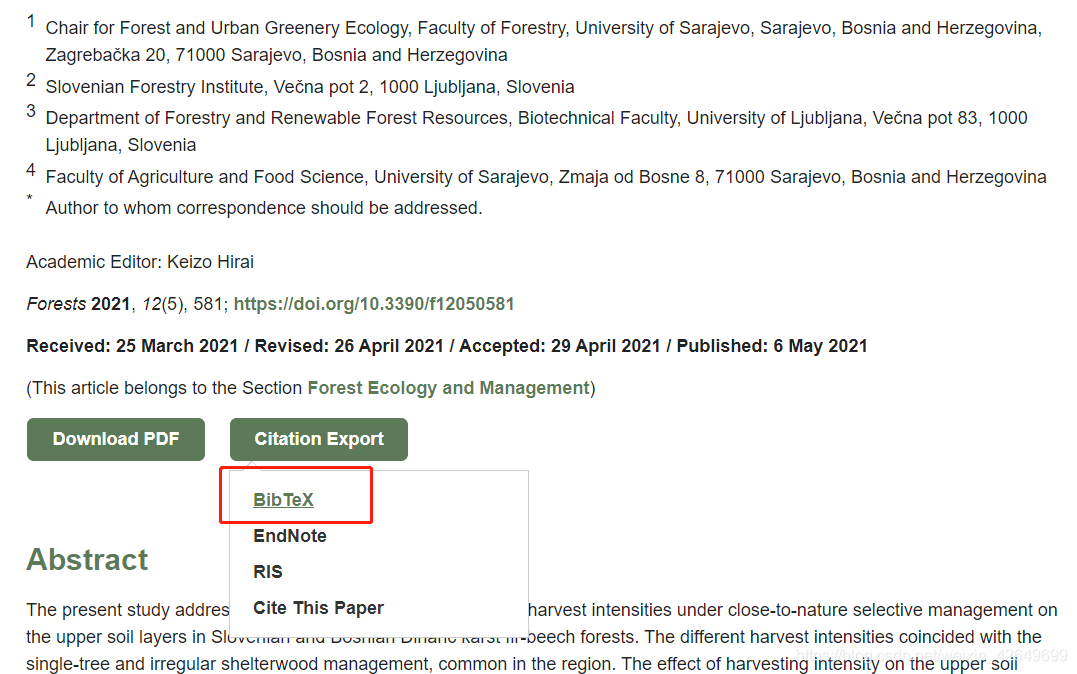Choose Cite This Paper option
The image size is (1077, 674).
click(318, 608)
